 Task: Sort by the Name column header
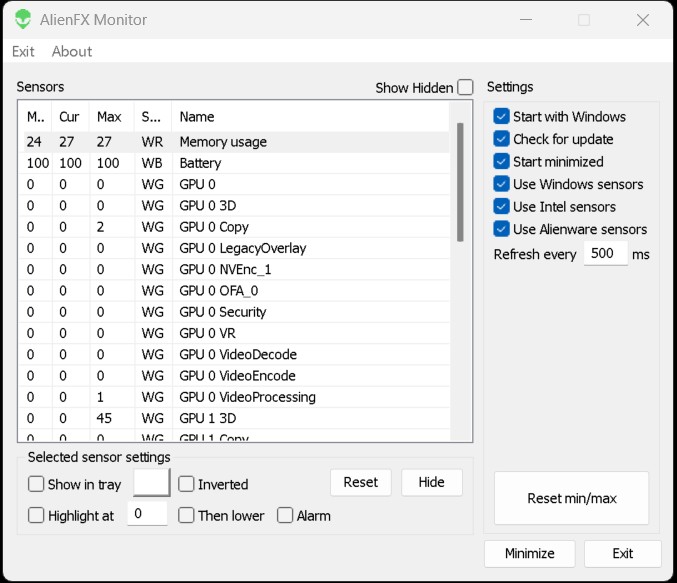click(x=310, y=117)
